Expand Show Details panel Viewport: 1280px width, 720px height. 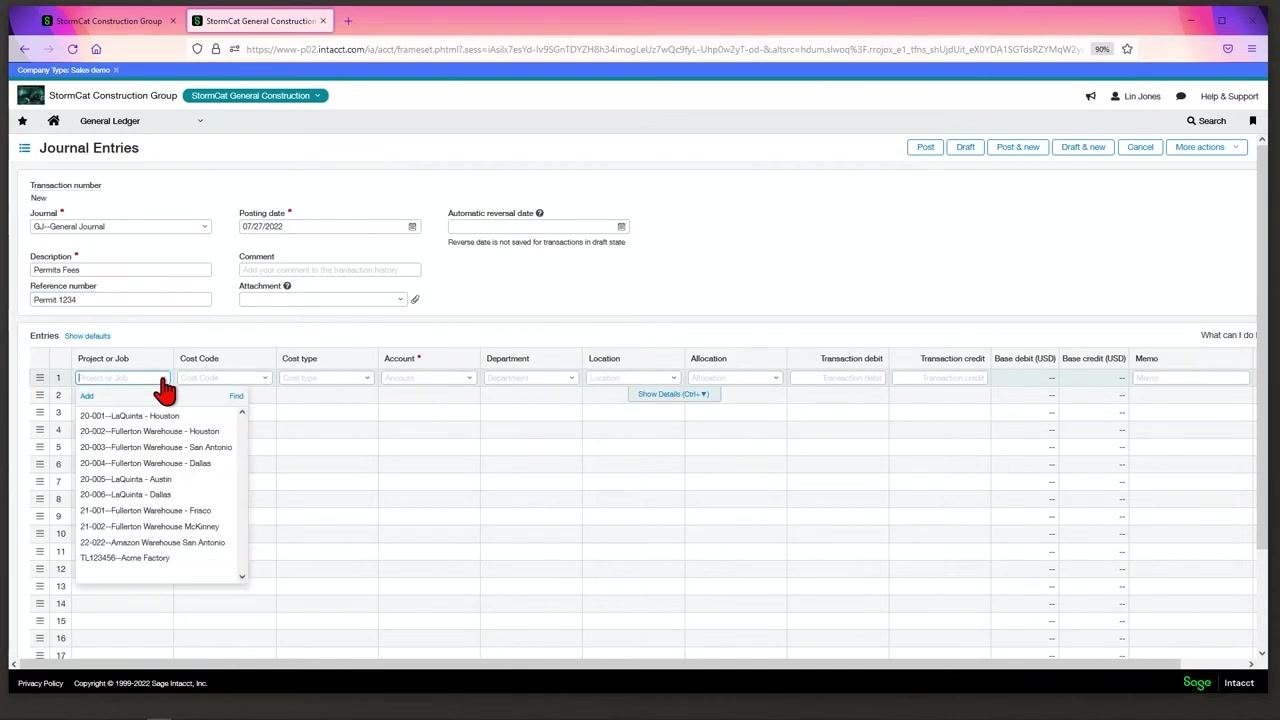[x=674, y=394]
